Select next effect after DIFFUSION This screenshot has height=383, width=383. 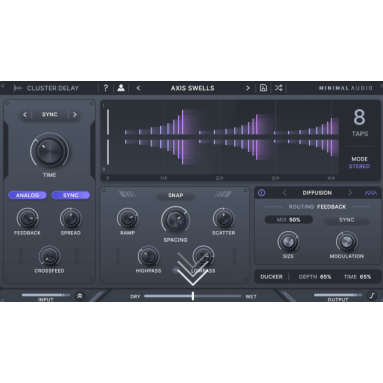pyautogui.click(x=350, y=193)
